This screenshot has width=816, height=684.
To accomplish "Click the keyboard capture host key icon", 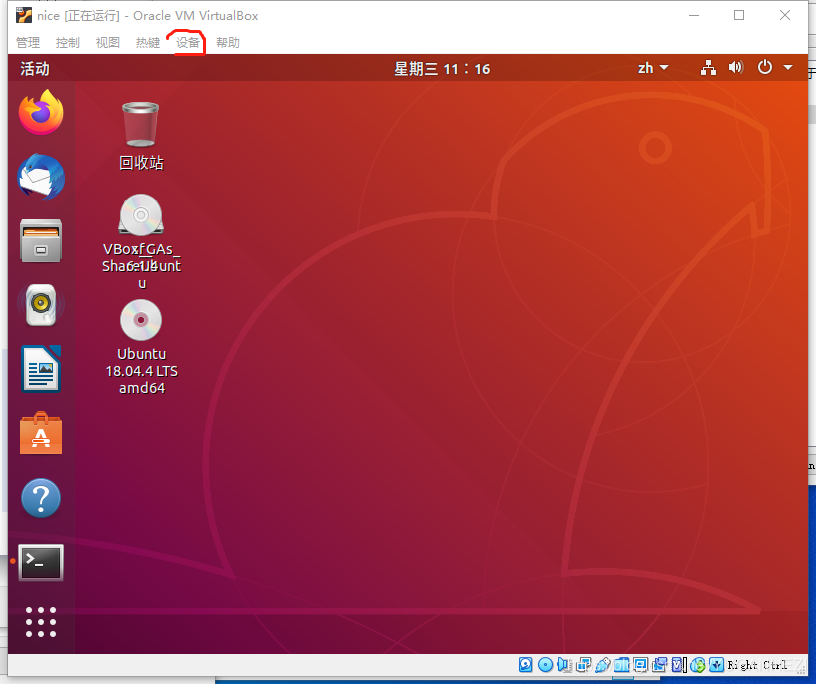I will click(x=717, y=665).
